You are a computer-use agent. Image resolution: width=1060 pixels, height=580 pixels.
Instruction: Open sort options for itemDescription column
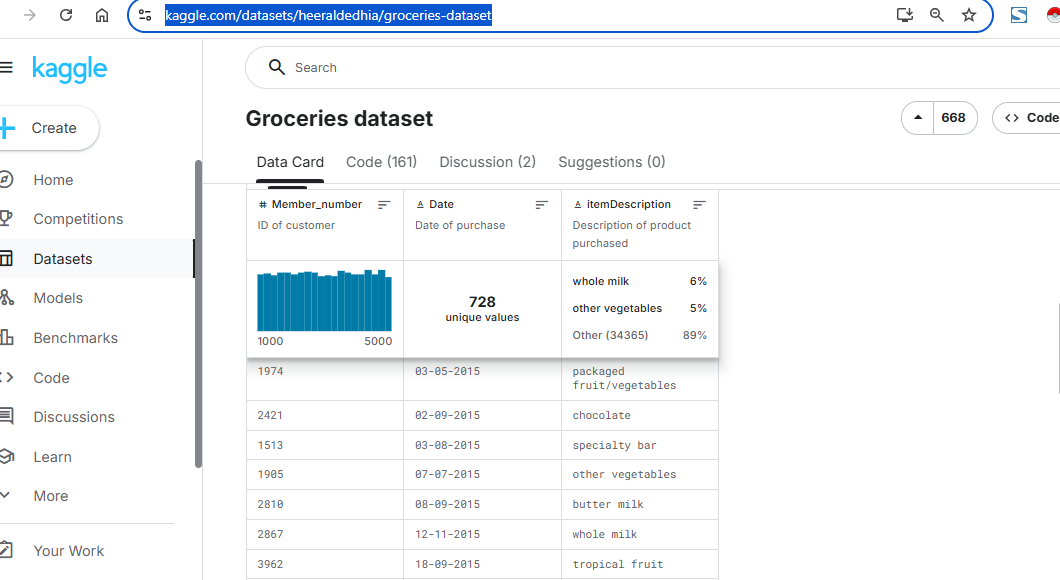tap(699, 205)
